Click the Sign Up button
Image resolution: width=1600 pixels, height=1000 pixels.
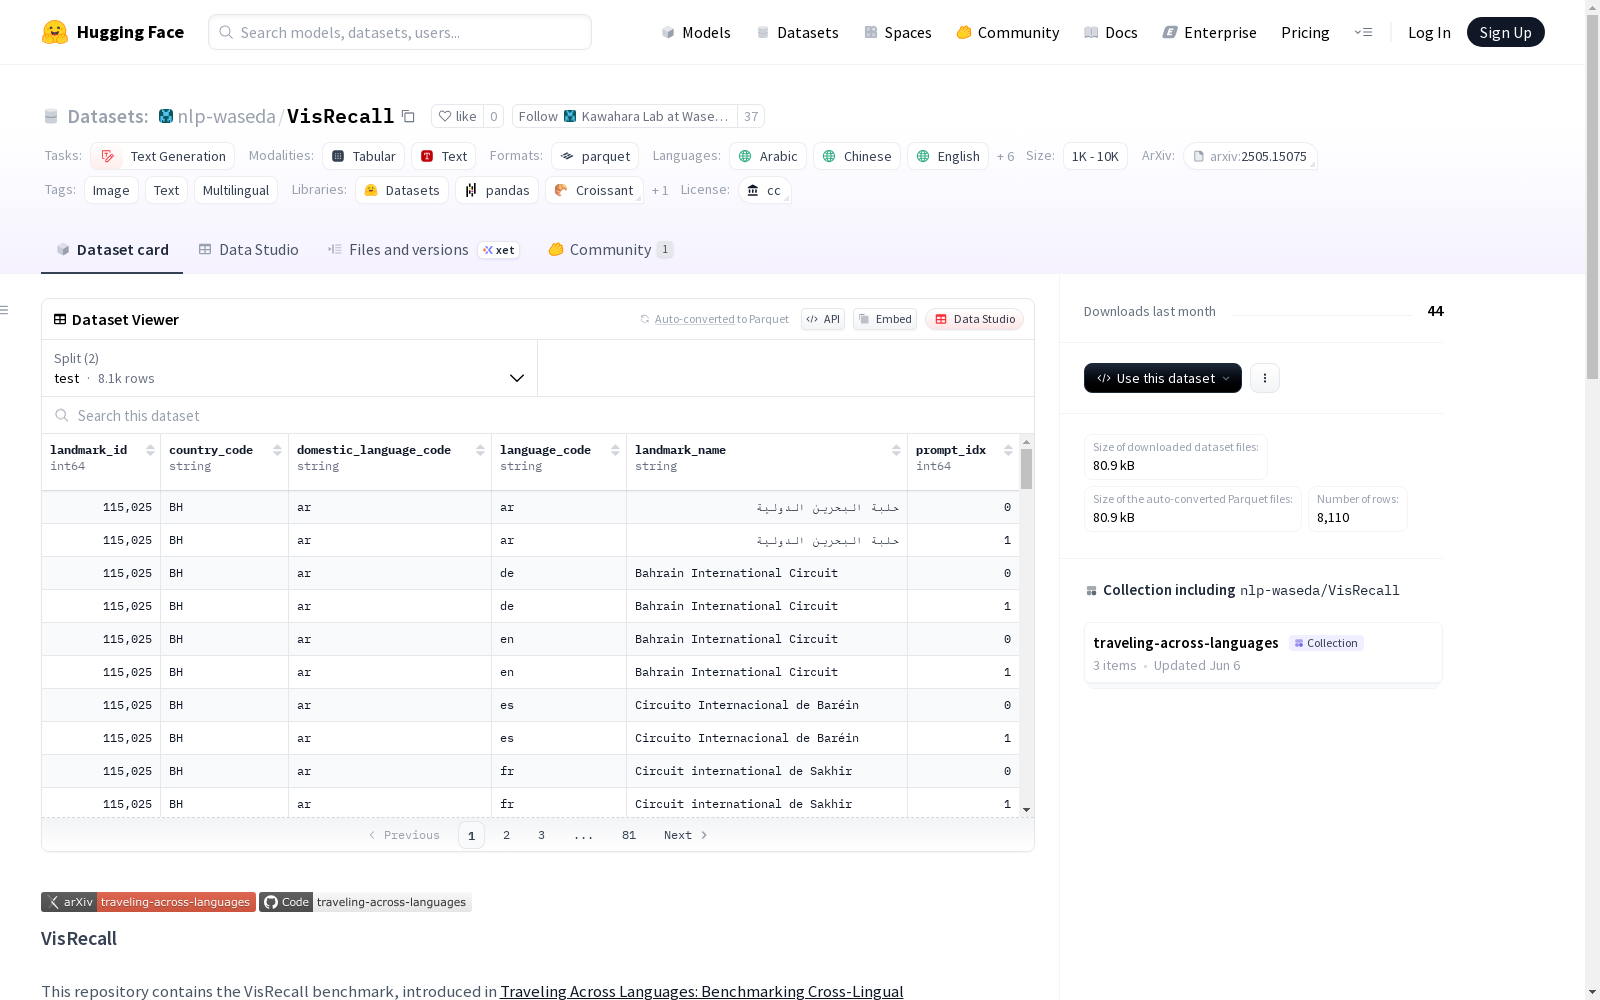[1506, 32]
